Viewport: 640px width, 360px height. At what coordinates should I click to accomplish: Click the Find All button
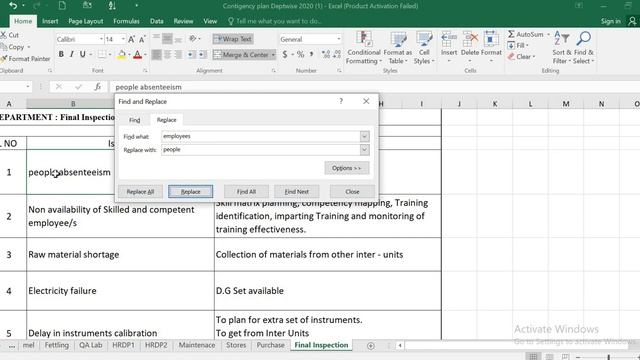pos(246,191)
